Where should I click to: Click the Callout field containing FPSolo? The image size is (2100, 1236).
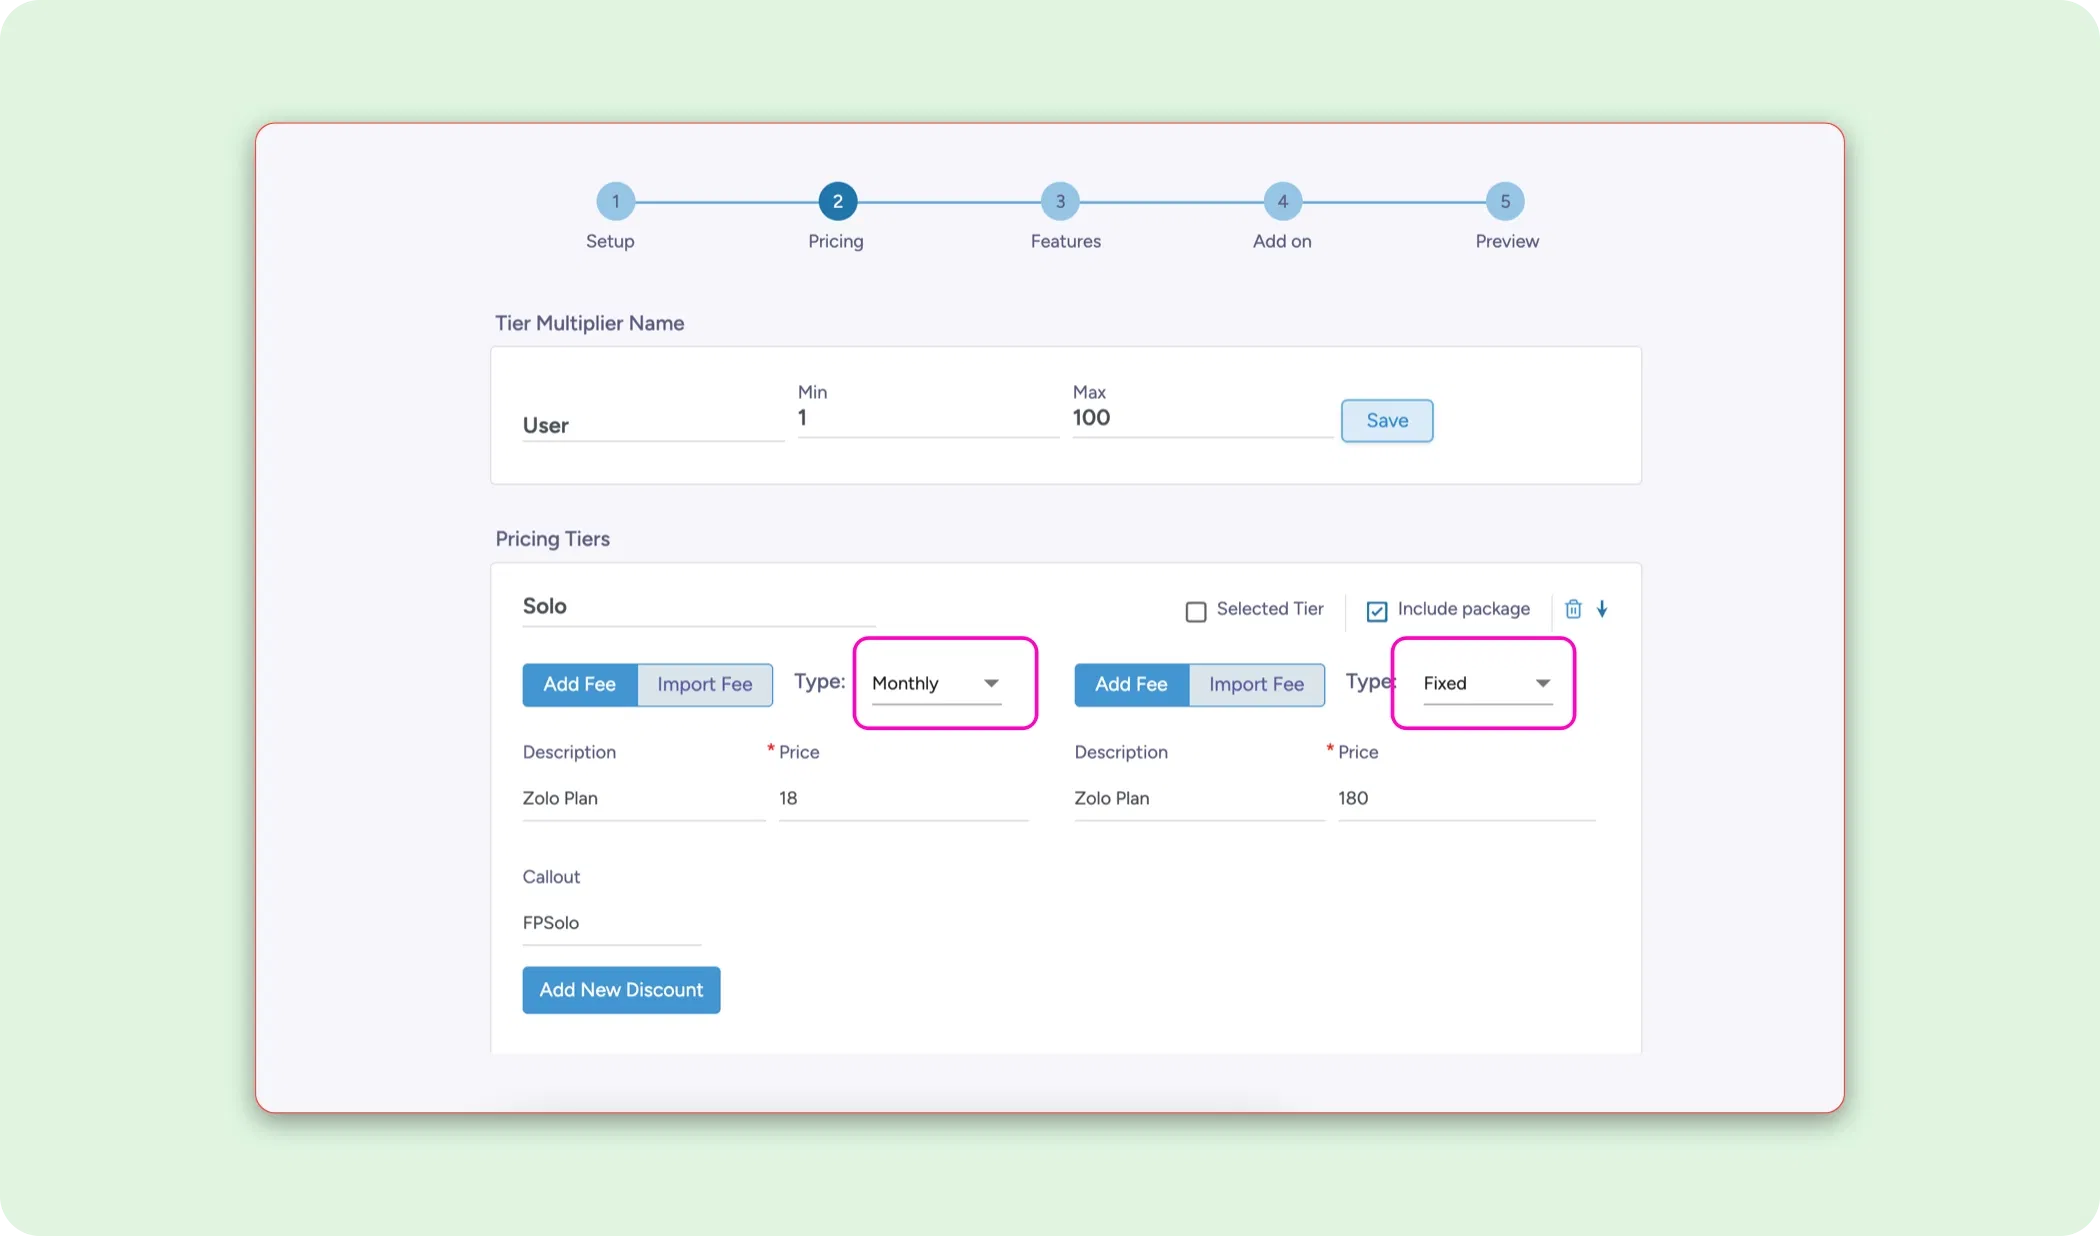coord(610,923)
